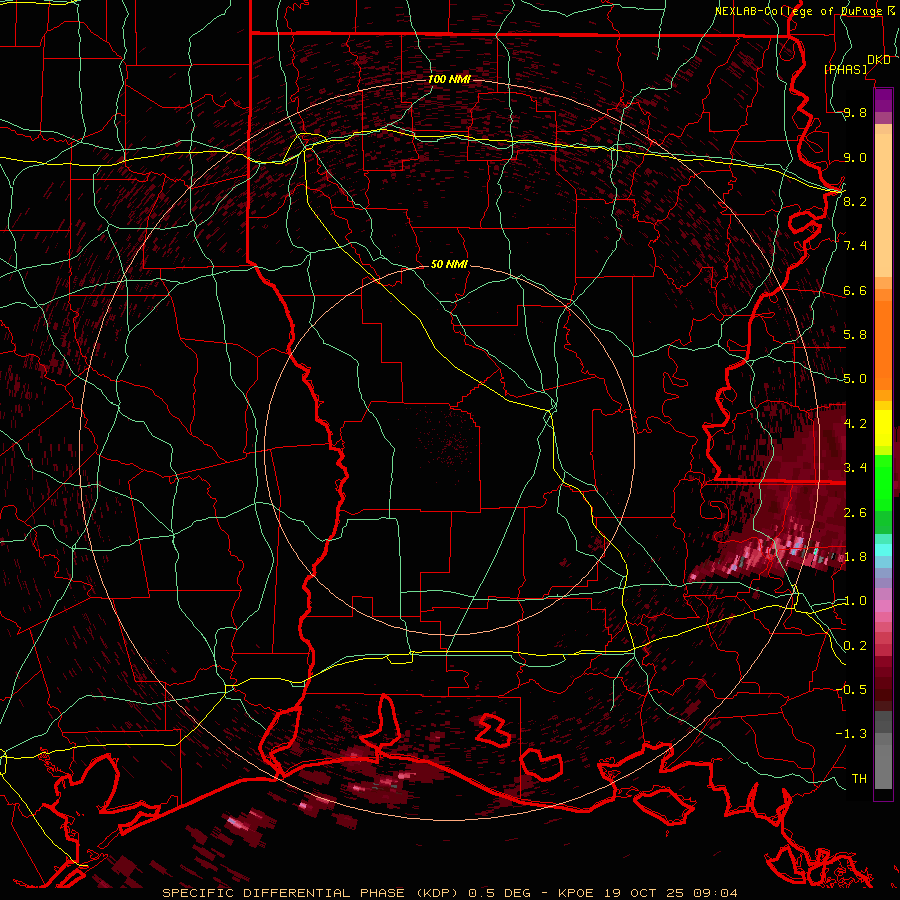Select the 6.6 value on the scale
Image resolution: width=900 pixels, height=900 pixels.
click(855, 291)
